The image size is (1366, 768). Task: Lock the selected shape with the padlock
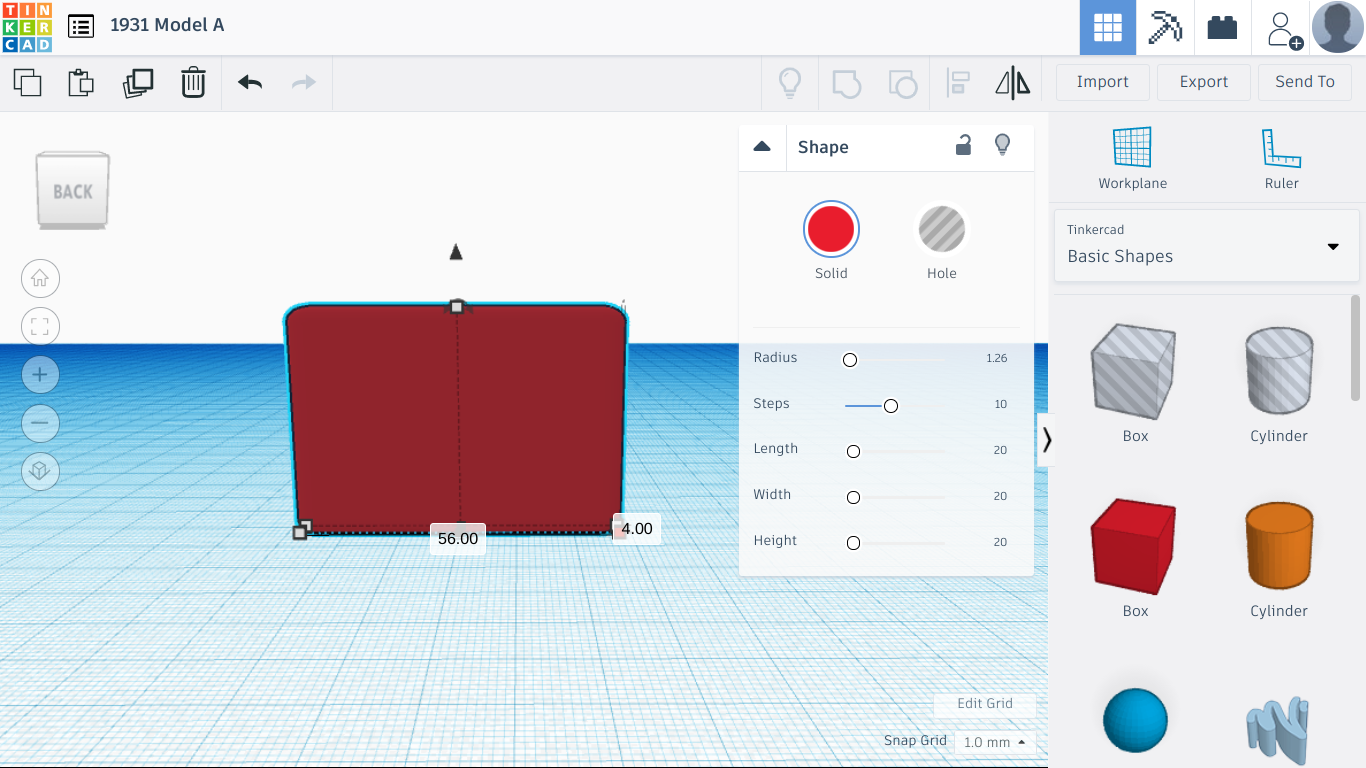click(x=963, y=146)
